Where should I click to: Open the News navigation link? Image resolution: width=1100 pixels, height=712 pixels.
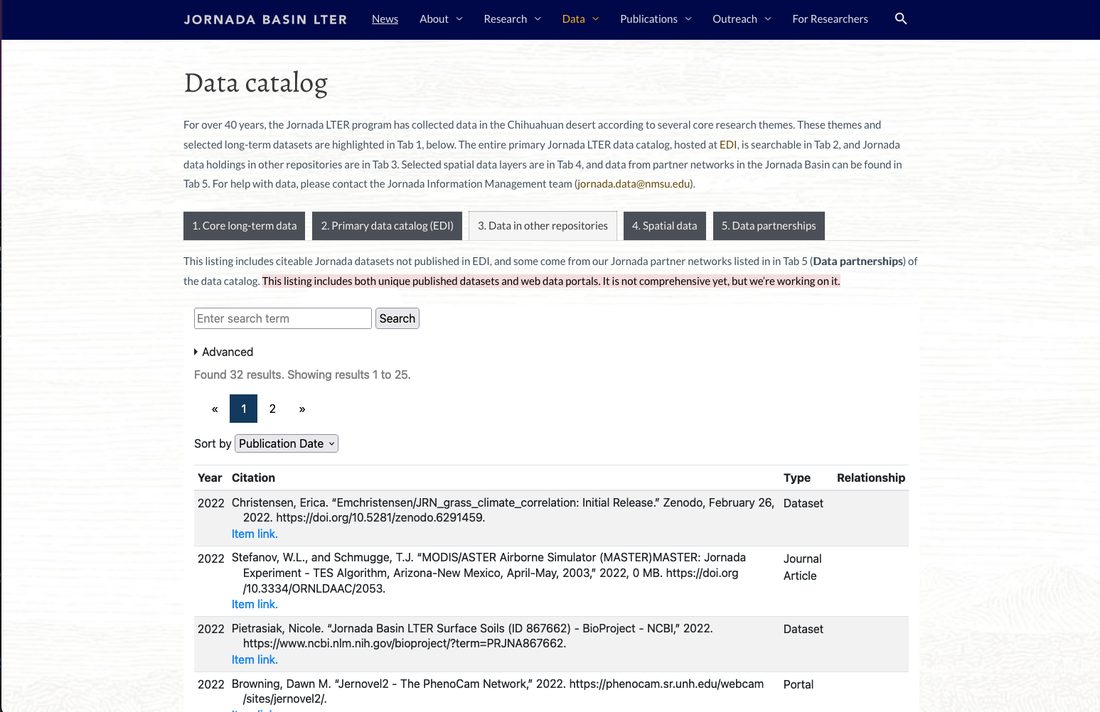pos(384,19)
